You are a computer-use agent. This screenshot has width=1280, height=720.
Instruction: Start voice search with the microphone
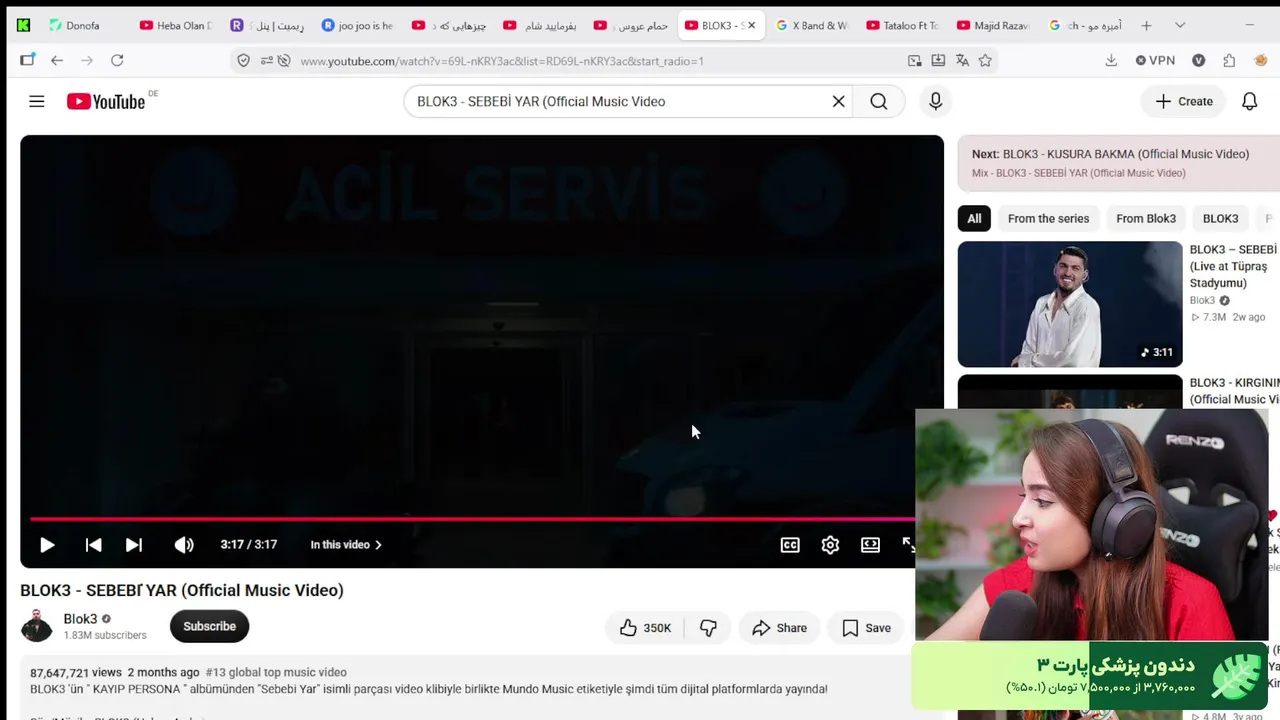[x=935, y=101]
